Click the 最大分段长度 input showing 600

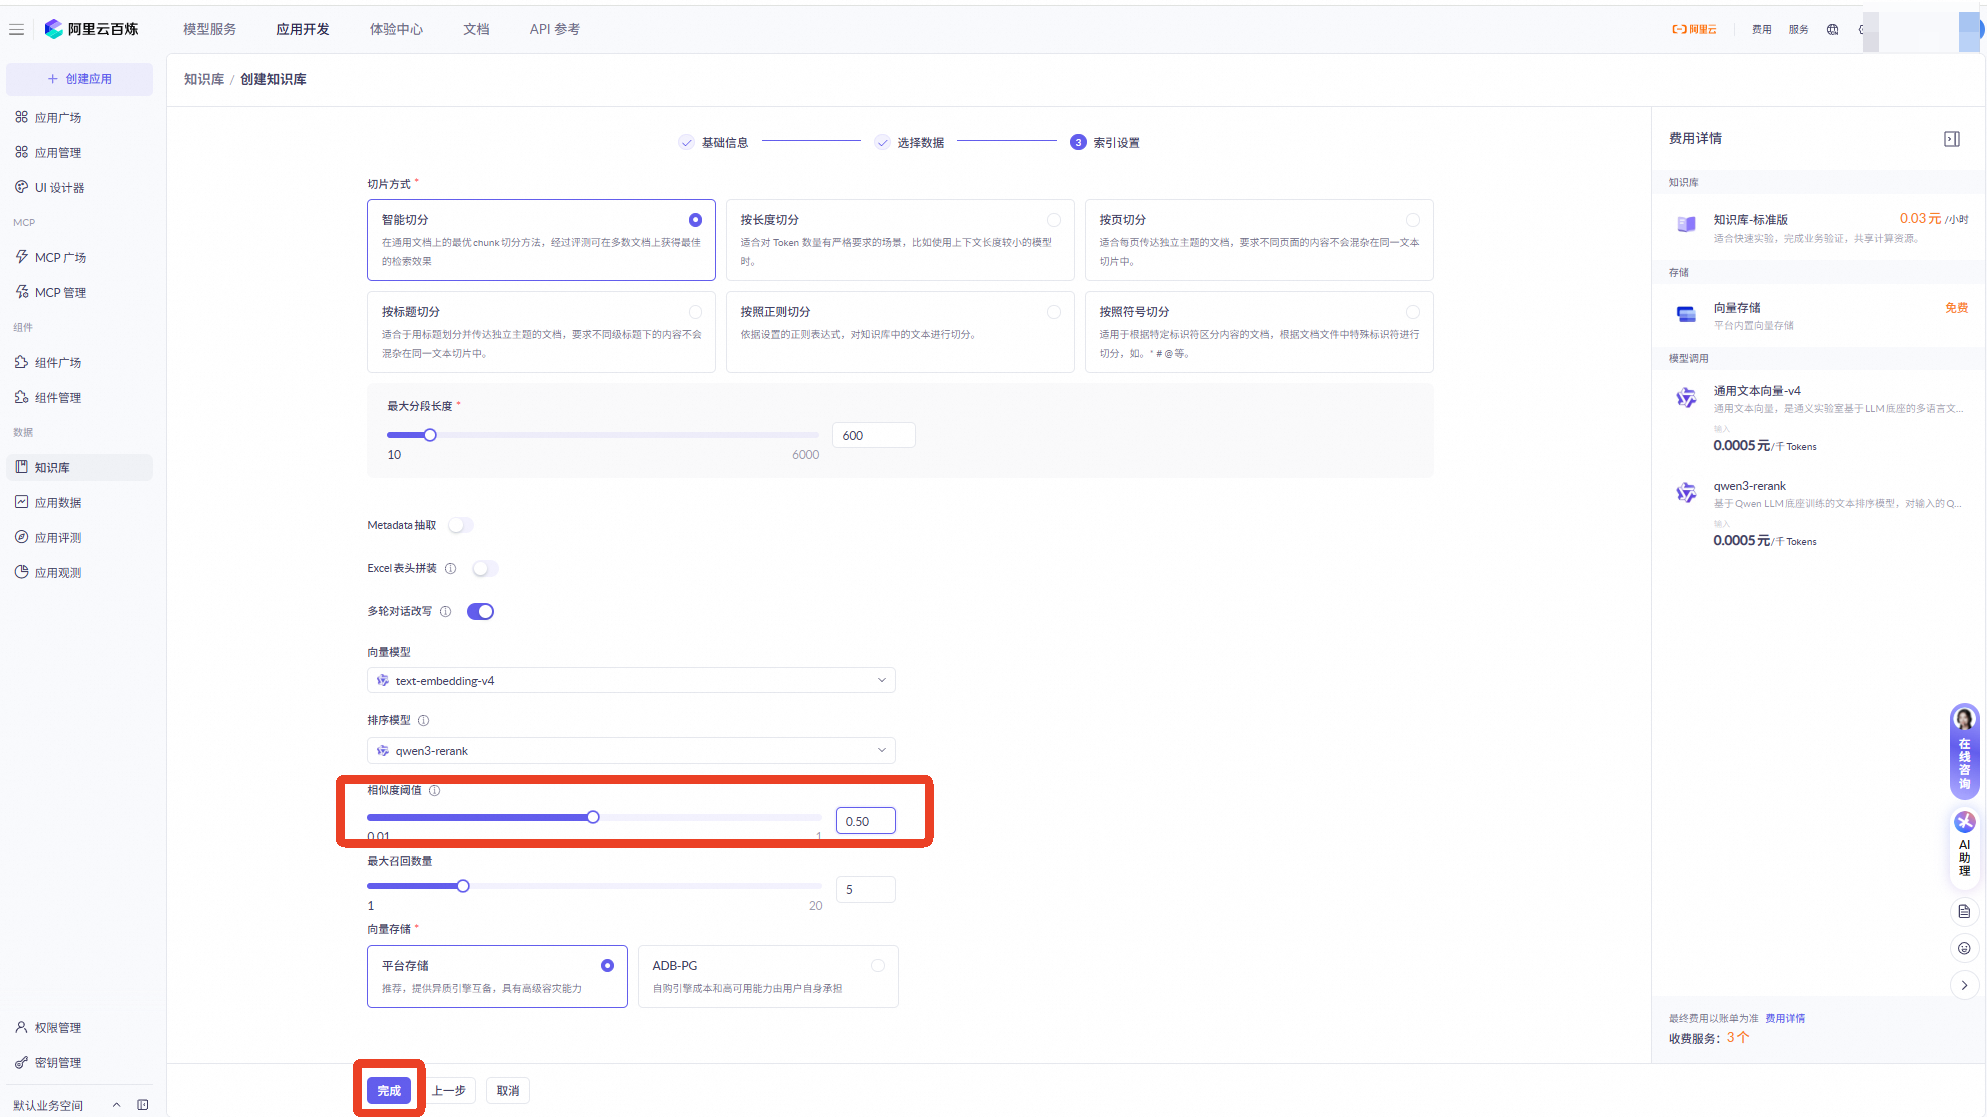(x=873, y=435)
